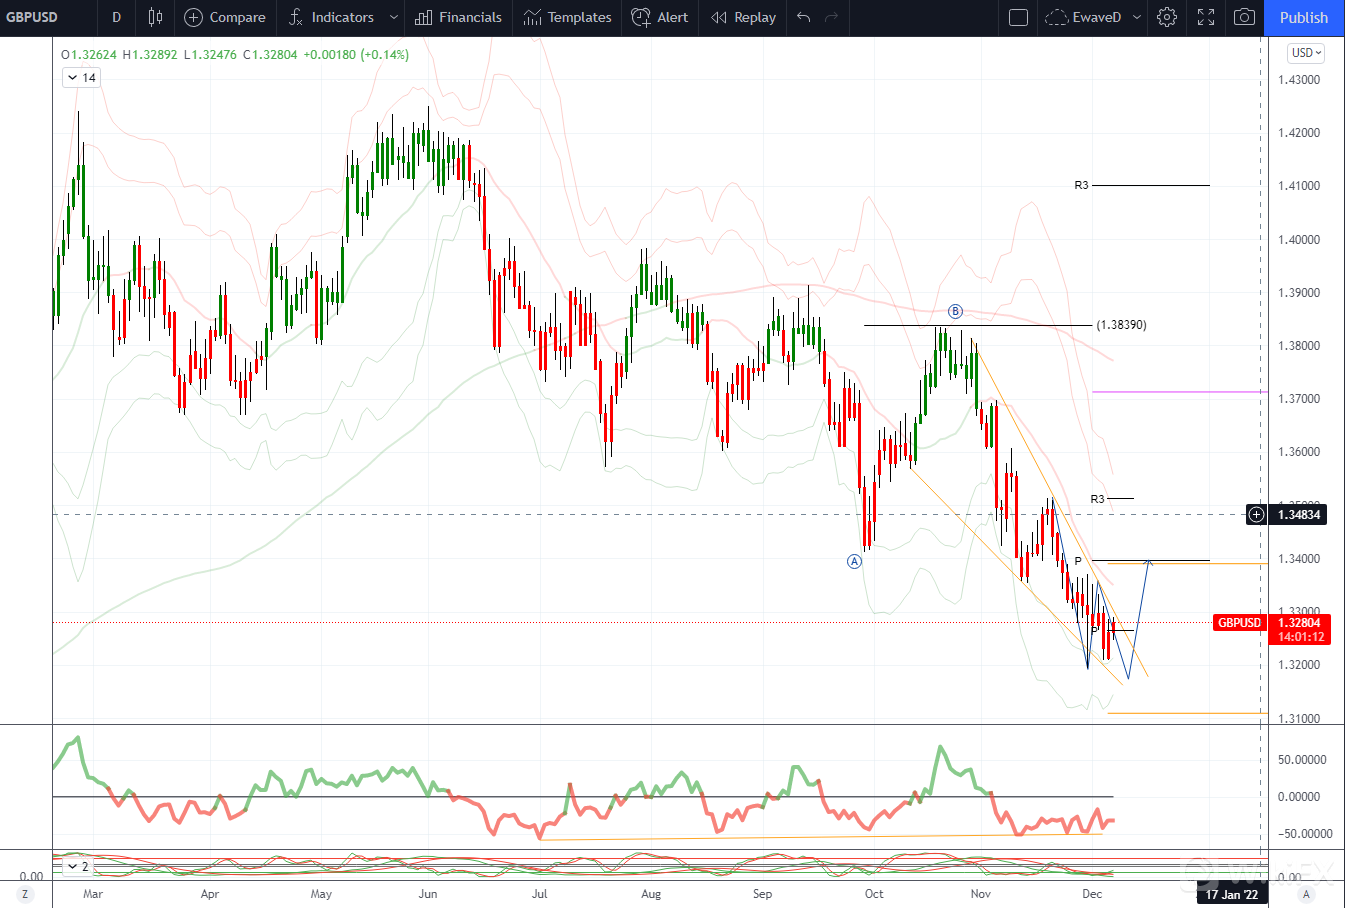Screen dimensions: 1345x908
Task: Click the Publish button
Action: tap(1304, 17)
